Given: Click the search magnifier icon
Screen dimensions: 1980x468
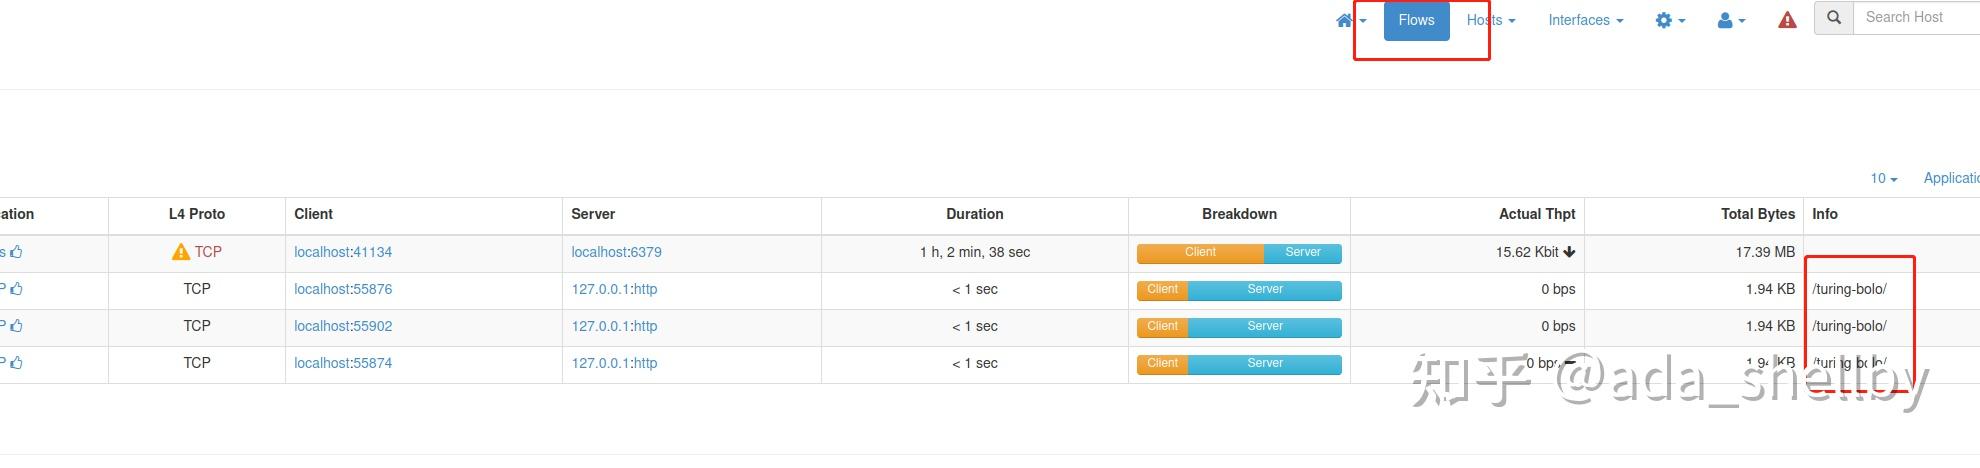Looking at the screenshot, I should (x=1834, y=18).
